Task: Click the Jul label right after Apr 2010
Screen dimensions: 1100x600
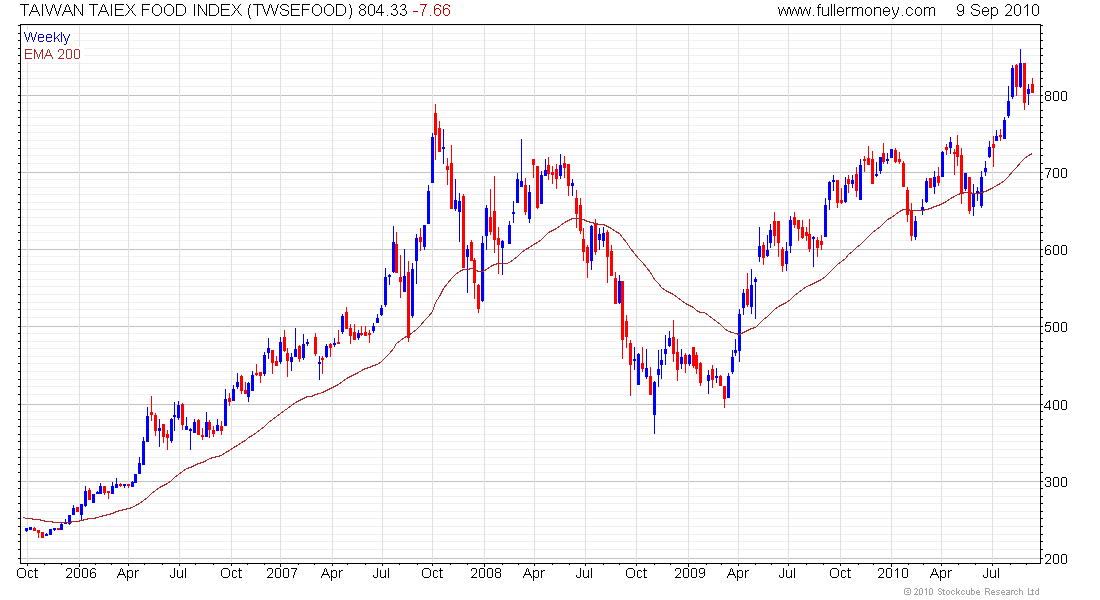Action: click(991, 573)
